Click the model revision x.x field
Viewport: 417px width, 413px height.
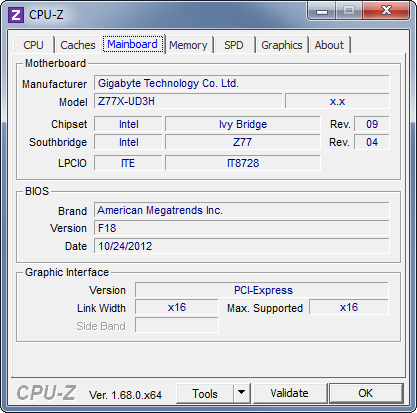pos(337,101)
